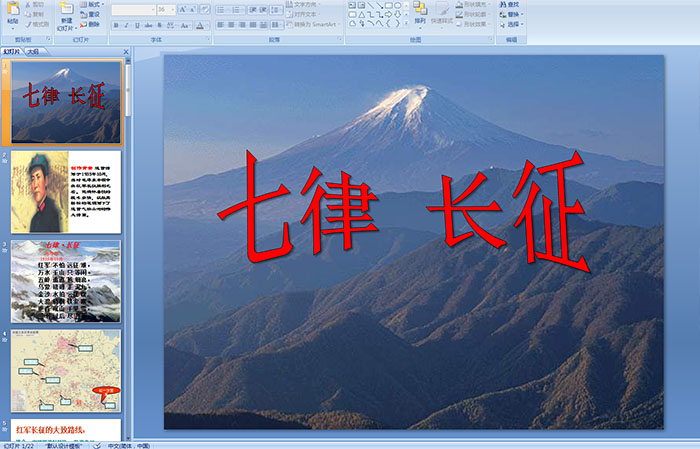This screenshot has width=700, height=449.
Task: Open the 版式 slide layout dropdown
Action: pyautogui.click(x=92, y=4)
